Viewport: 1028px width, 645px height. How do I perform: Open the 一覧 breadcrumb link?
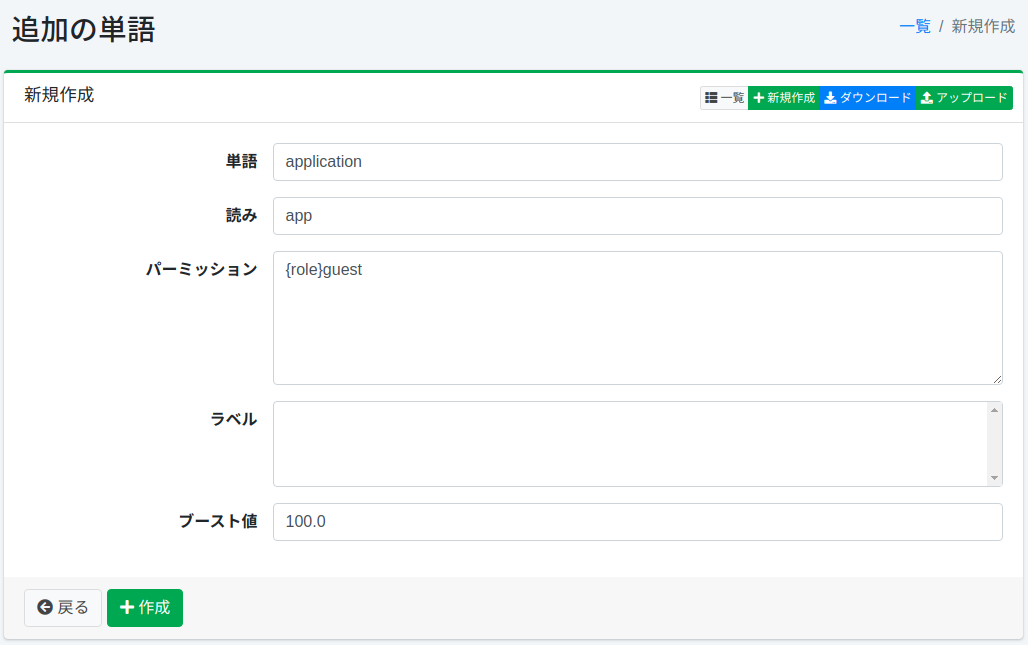point(914,27)
